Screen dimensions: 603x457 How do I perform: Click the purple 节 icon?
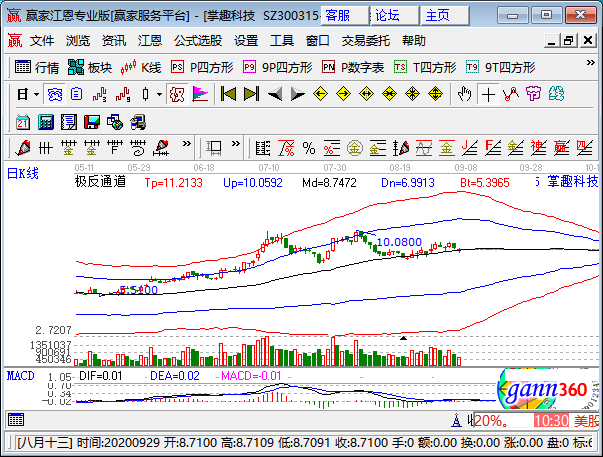click(533, 94)
